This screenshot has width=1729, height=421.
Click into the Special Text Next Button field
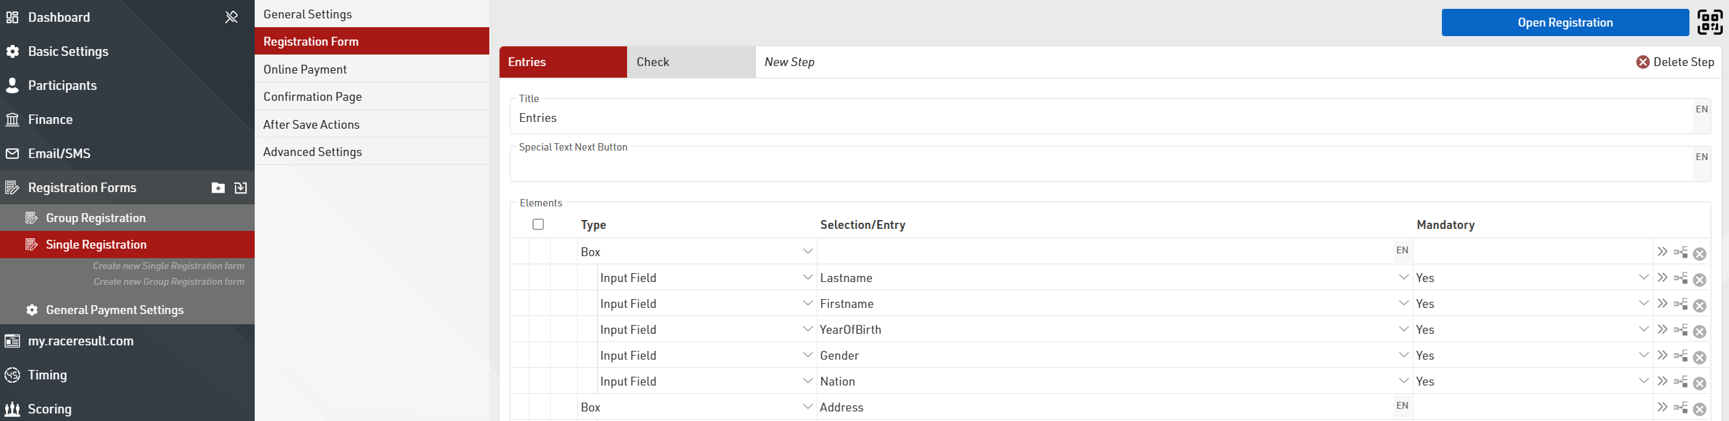[x=1100, y=166]
